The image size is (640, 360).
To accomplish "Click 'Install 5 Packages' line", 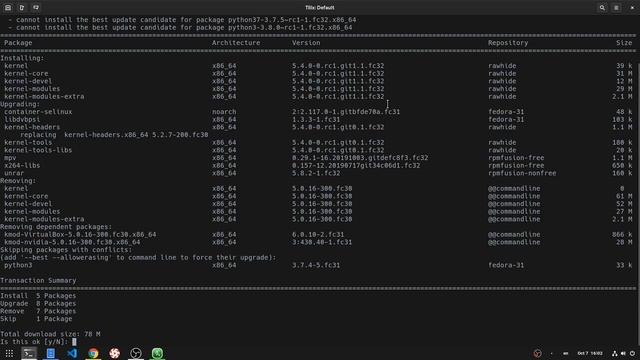I will tap(38, 296).
